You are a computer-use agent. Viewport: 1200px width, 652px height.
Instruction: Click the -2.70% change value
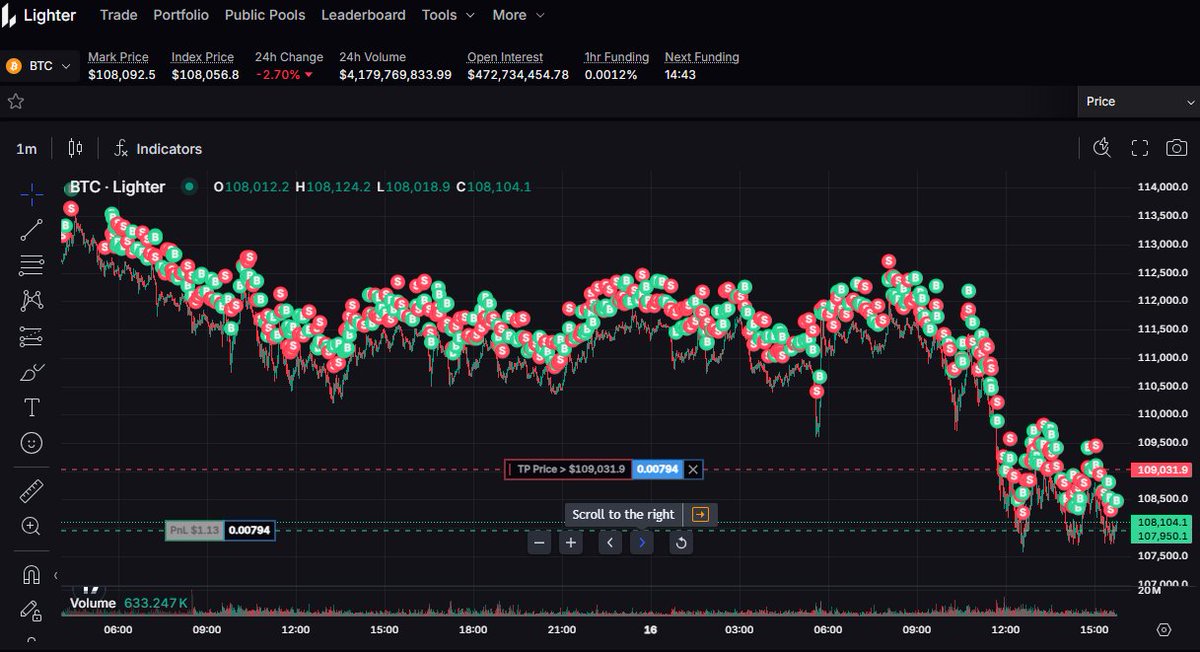coord(284,75)
